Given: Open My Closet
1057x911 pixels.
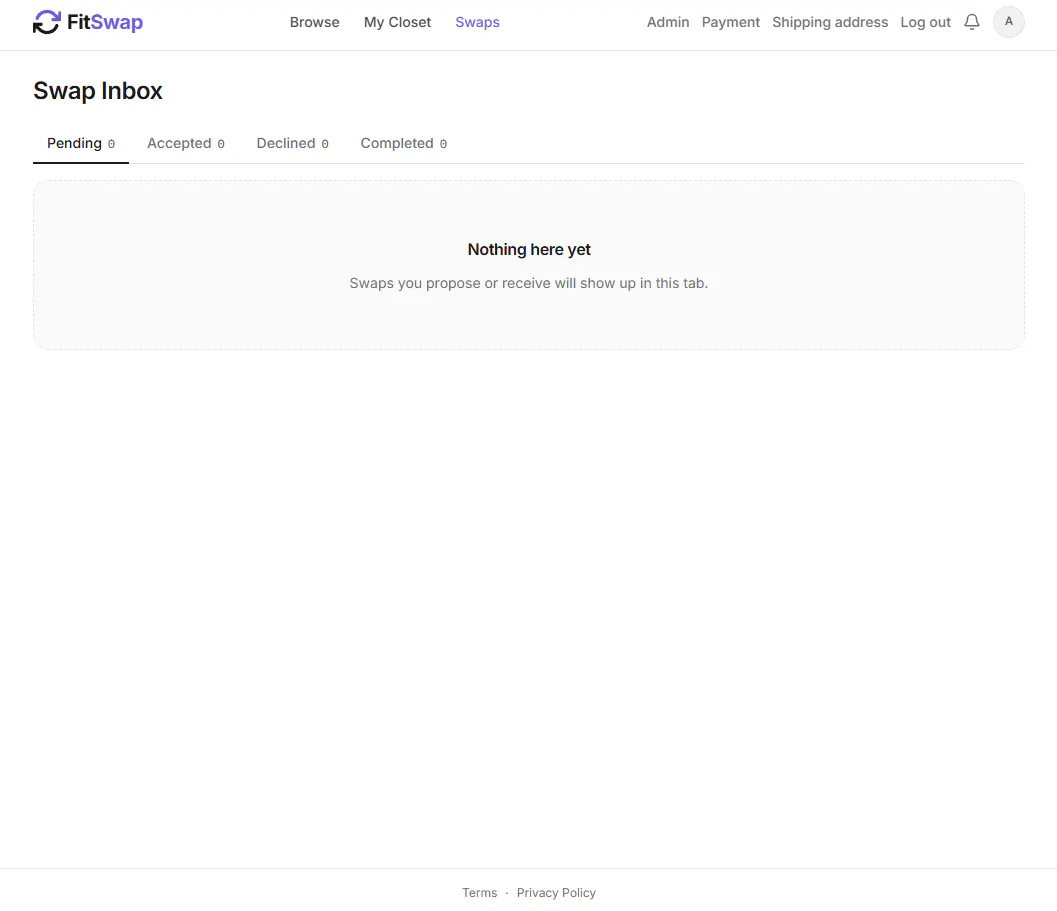Looking at the screenshot, I should [397, 22].
